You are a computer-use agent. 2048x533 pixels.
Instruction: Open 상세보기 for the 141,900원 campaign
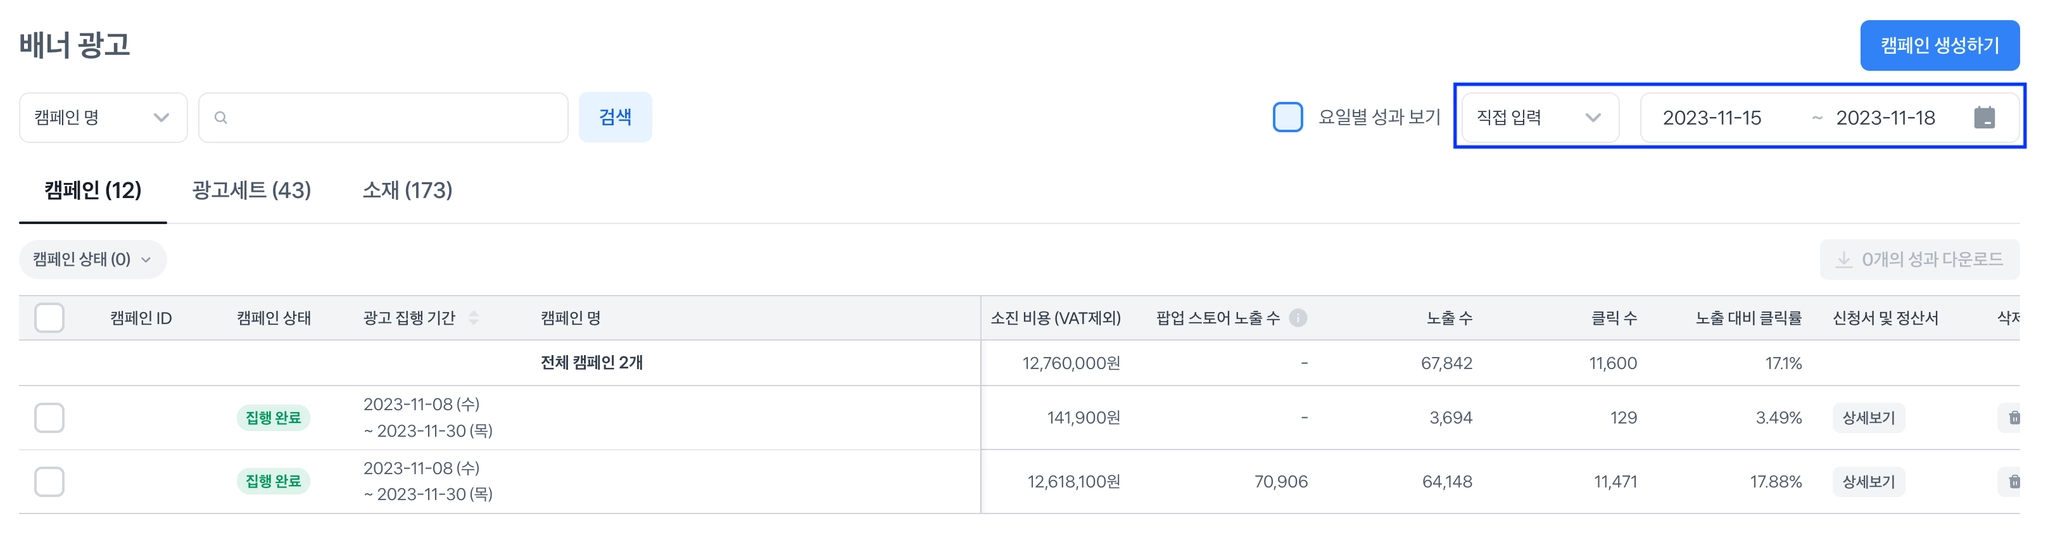1868,418
